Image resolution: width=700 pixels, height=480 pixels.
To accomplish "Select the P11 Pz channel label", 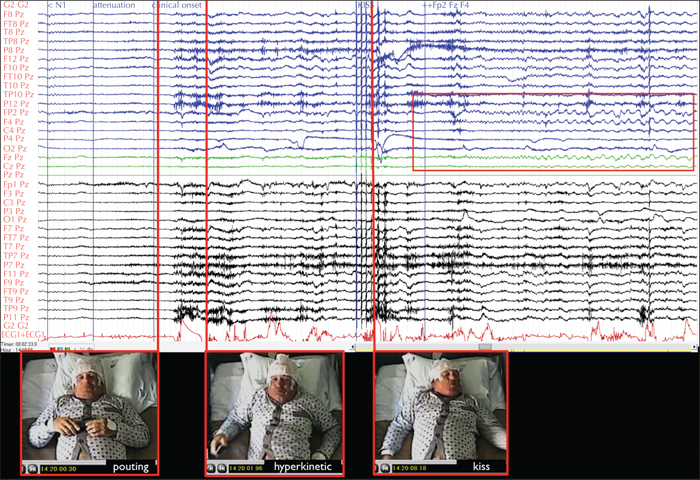I will (x=16, y=317).
